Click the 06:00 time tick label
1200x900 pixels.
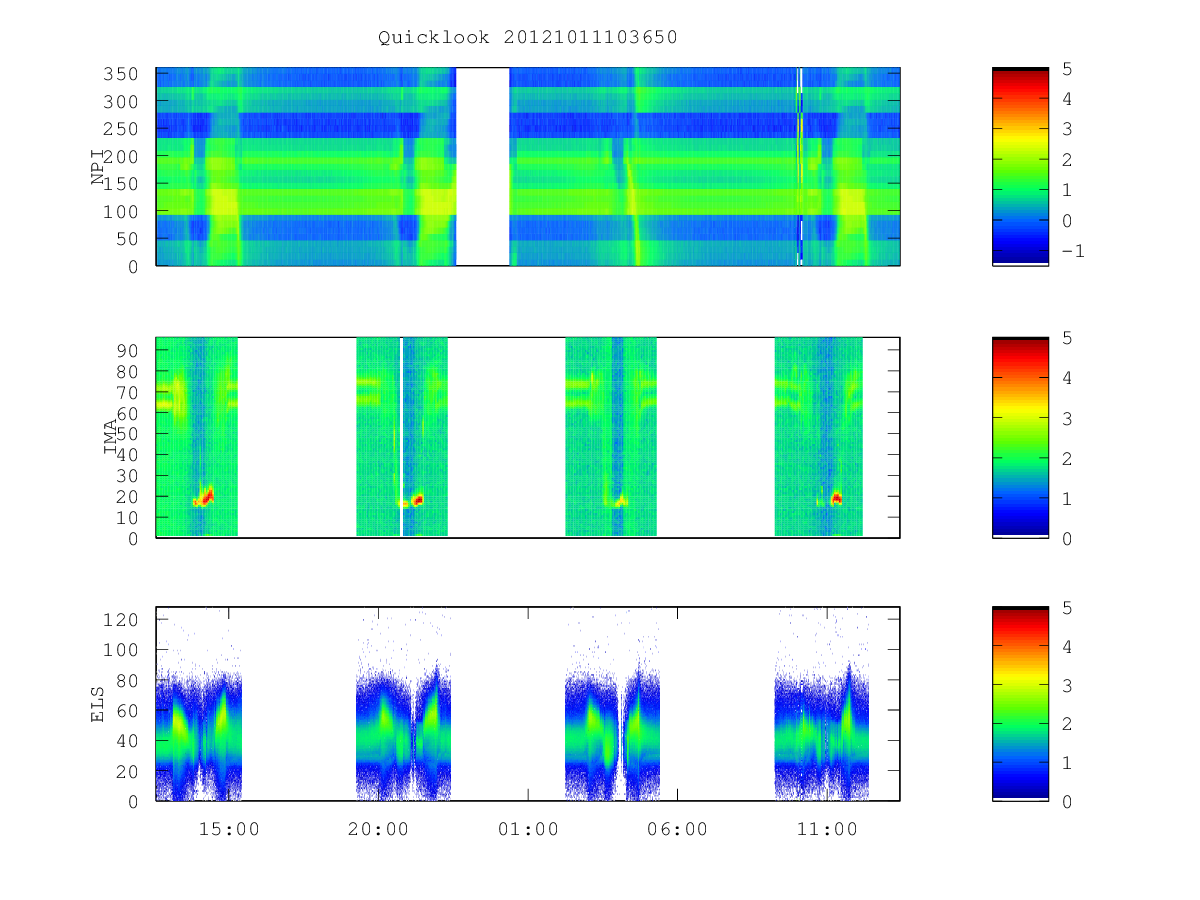click(677, 829)
